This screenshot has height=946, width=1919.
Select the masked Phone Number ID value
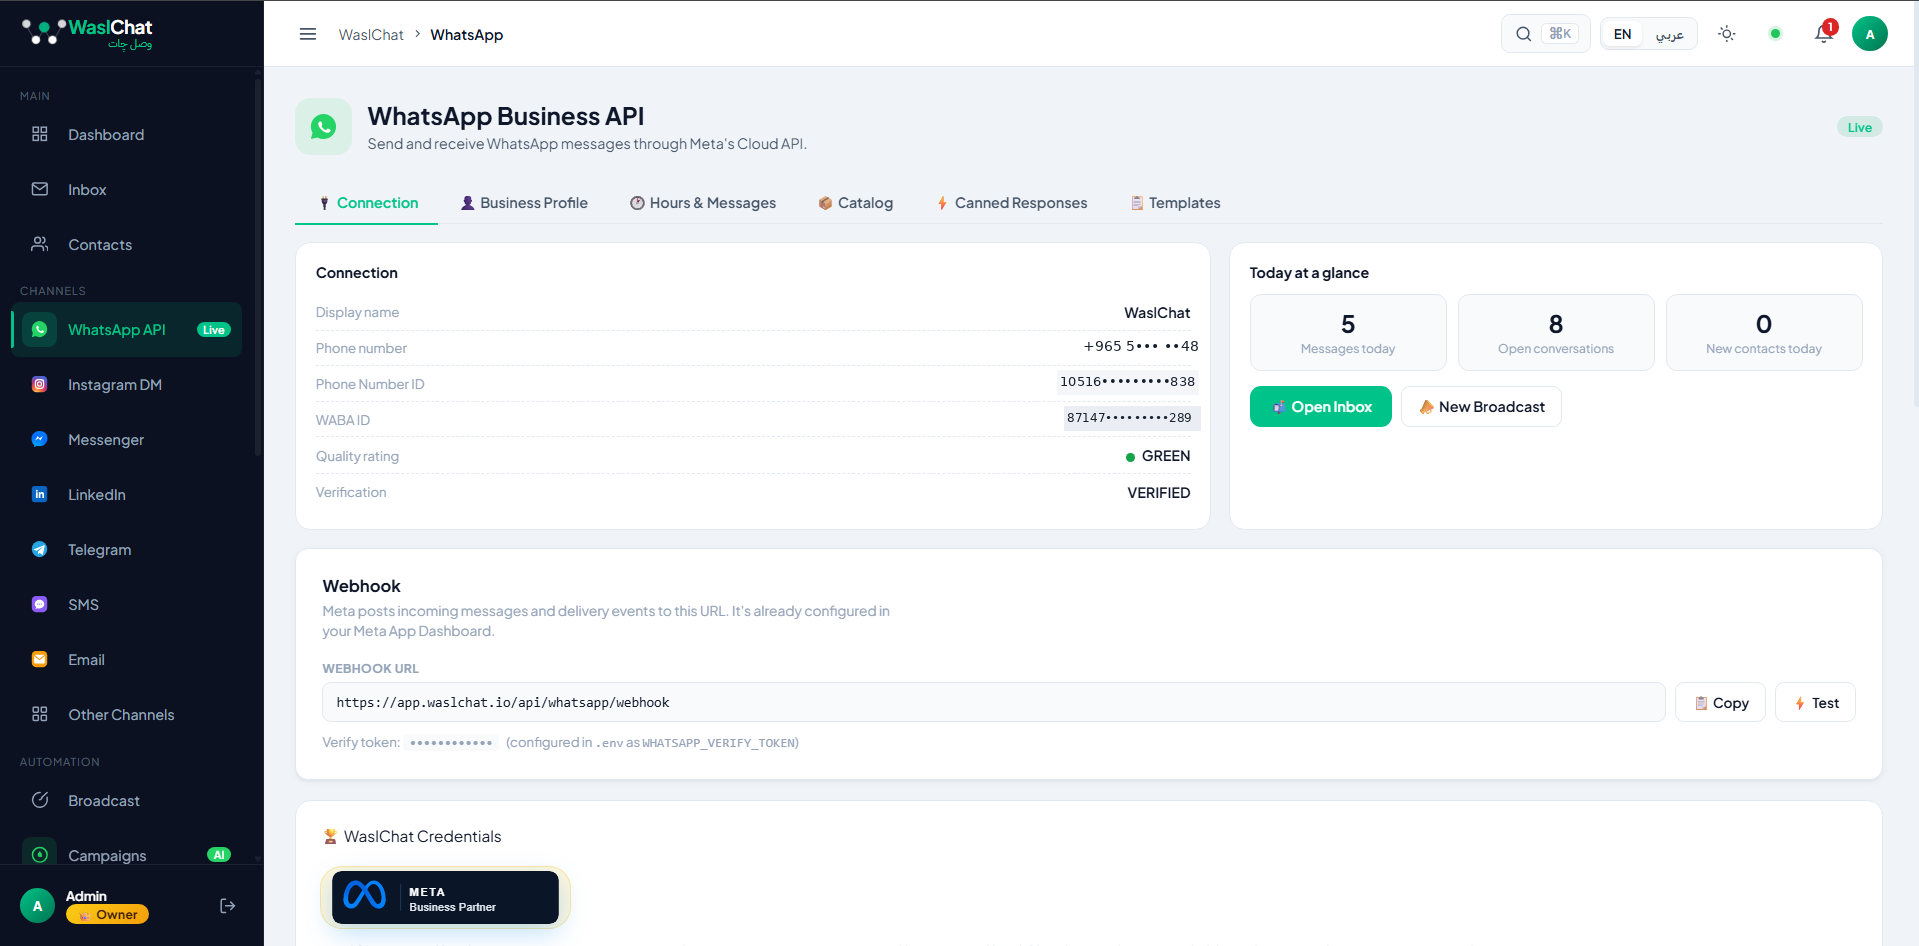[1127, 382]
